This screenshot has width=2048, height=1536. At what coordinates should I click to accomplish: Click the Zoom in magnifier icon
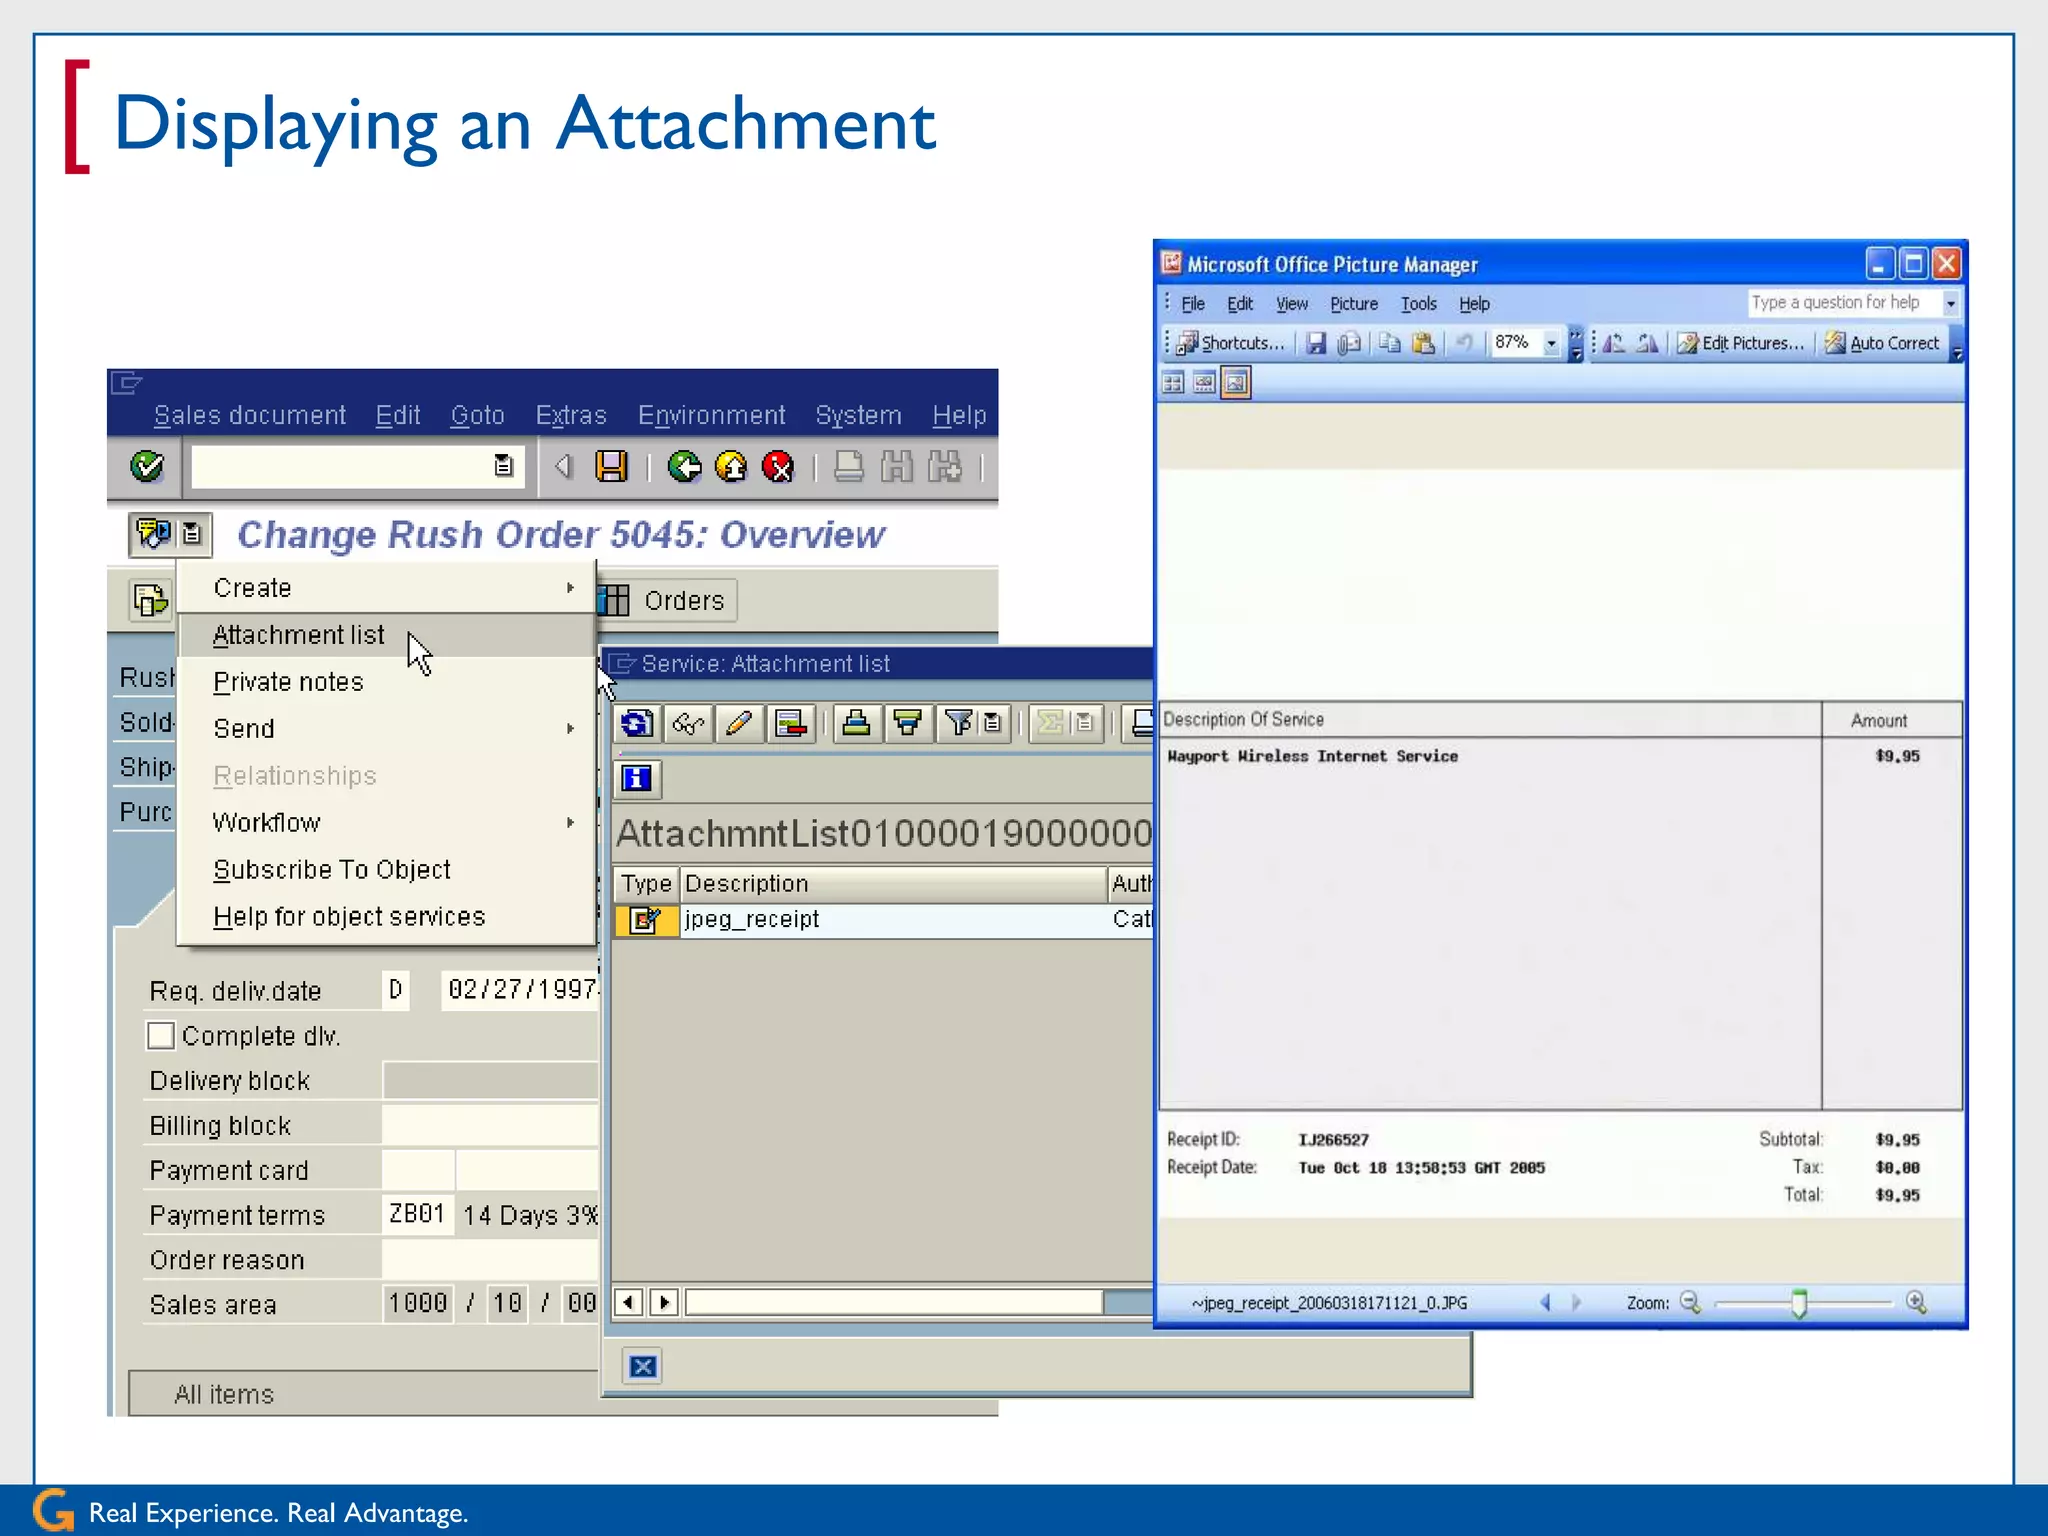coord(1916,1302)
